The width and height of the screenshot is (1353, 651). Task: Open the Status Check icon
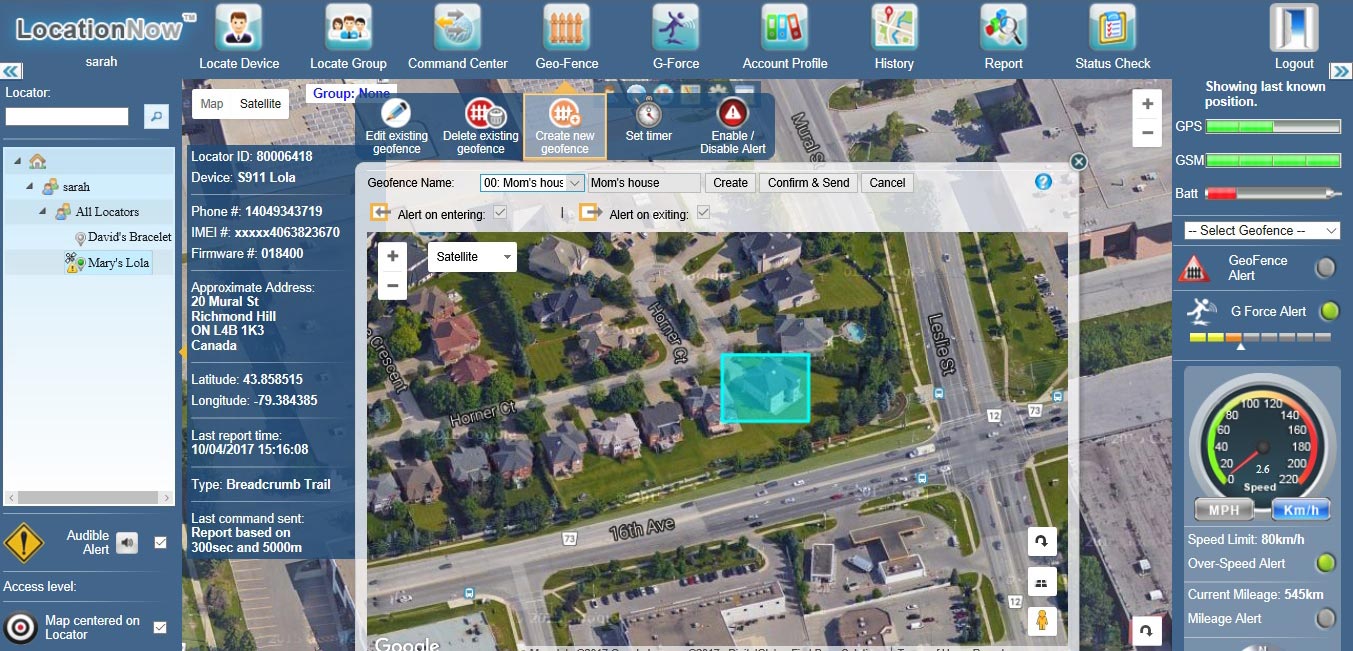click(1112, 28)
